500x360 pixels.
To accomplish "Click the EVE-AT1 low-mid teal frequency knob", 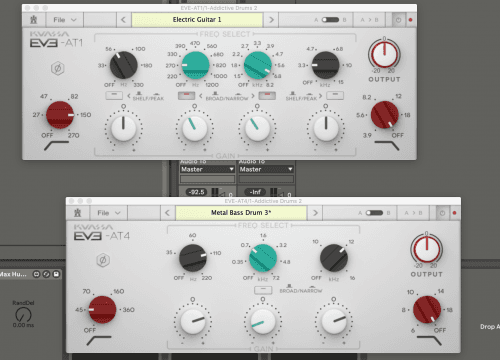I will click(195, 65).
